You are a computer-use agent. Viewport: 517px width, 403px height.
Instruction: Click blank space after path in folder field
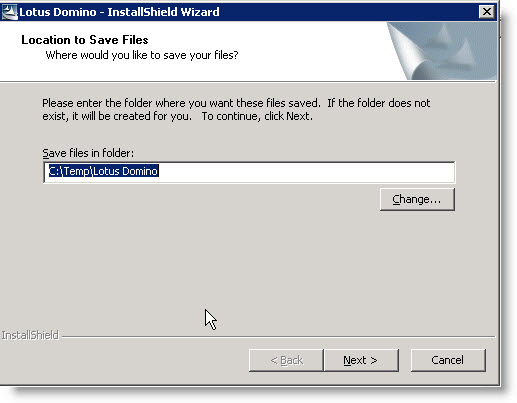[307, 172]
